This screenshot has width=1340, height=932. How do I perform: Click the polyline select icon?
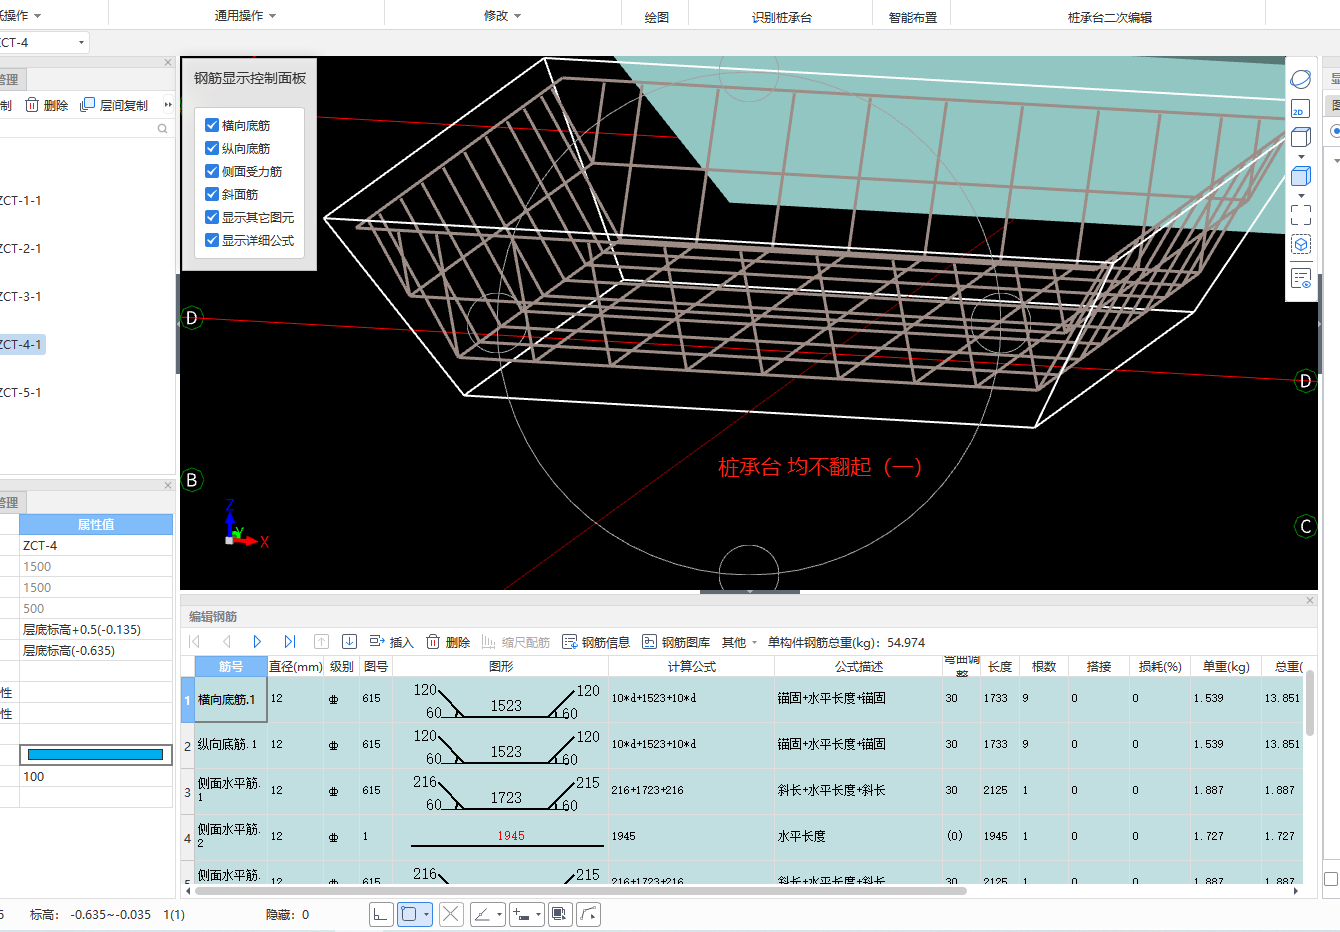click(588, 914)
